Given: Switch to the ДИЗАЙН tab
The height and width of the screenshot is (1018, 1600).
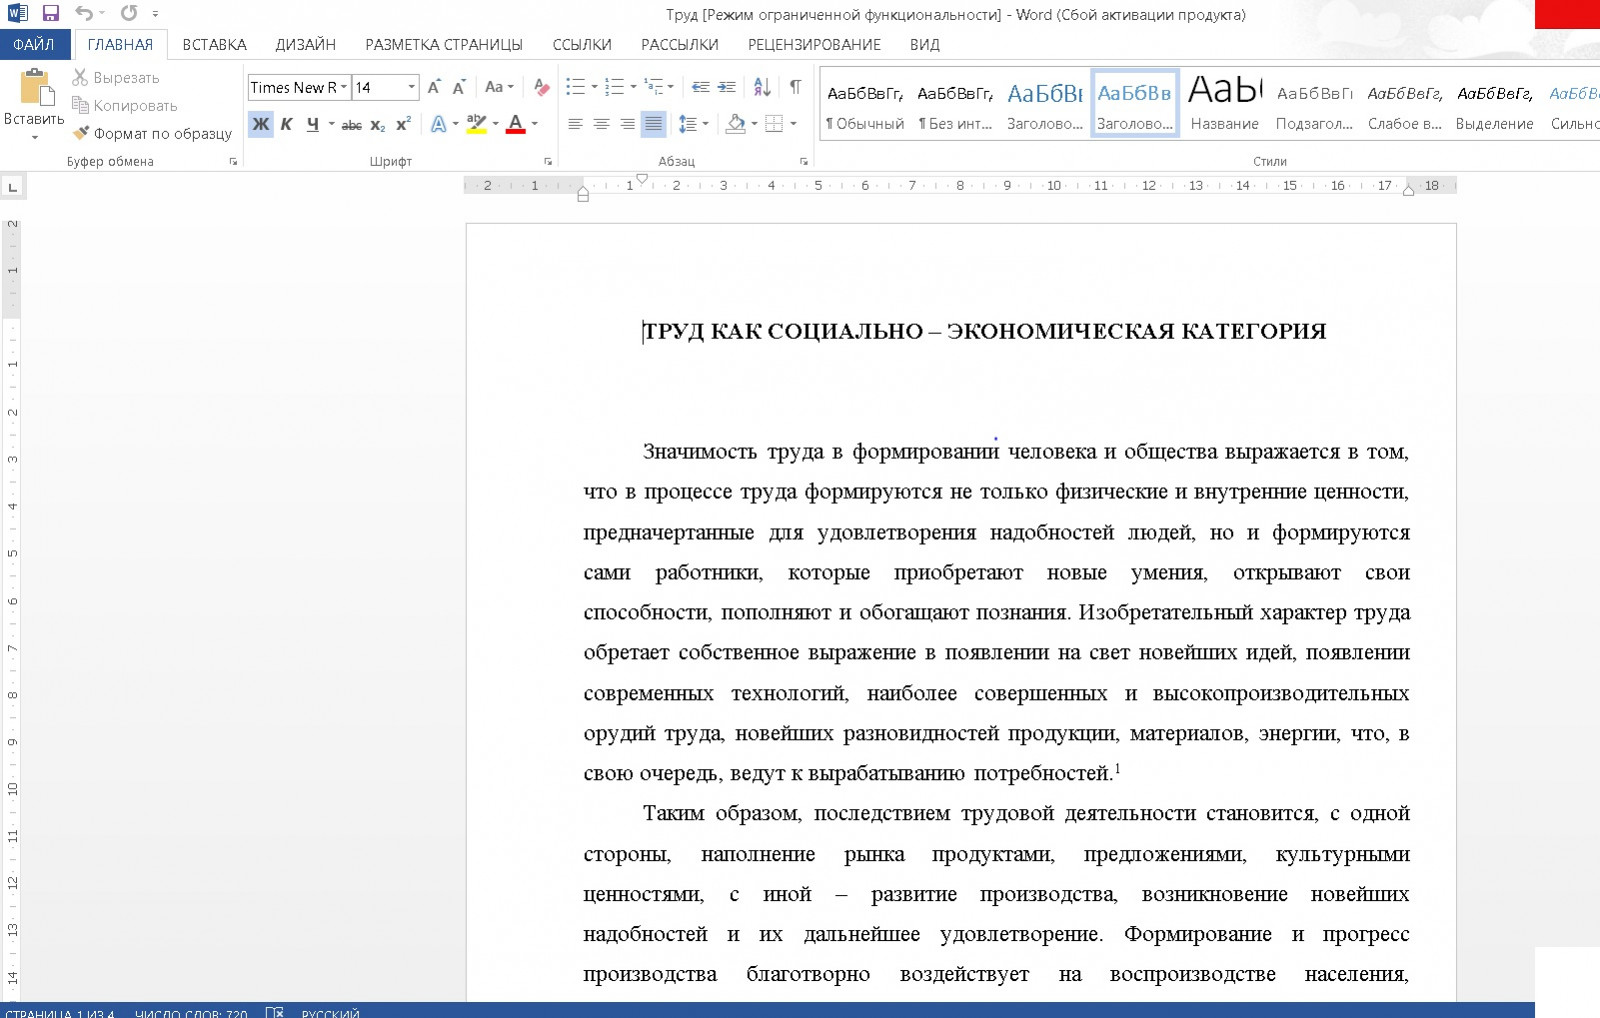Looking at the screenshot, I should click(305, 45).
